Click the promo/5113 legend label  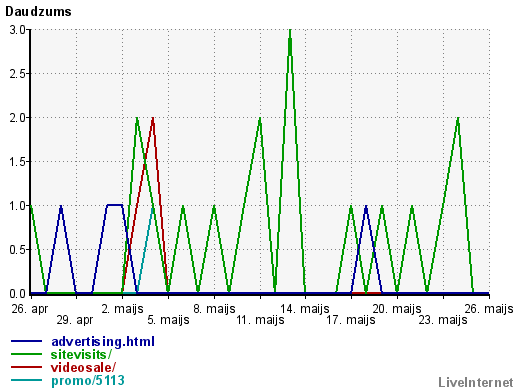pos(88,380)
